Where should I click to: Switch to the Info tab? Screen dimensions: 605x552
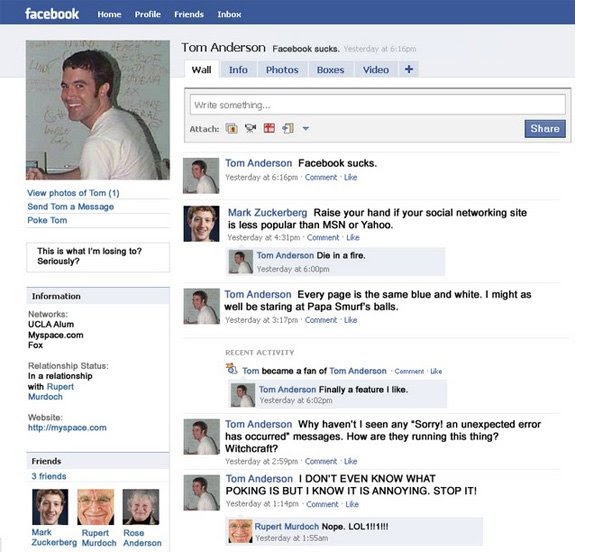(238, 70)
